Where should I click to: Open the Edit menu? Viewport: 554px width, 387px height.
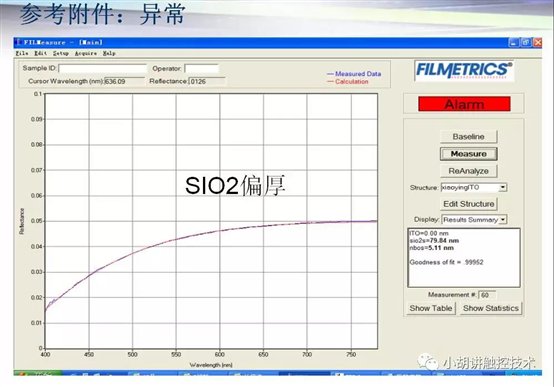(x=40, y=53)
